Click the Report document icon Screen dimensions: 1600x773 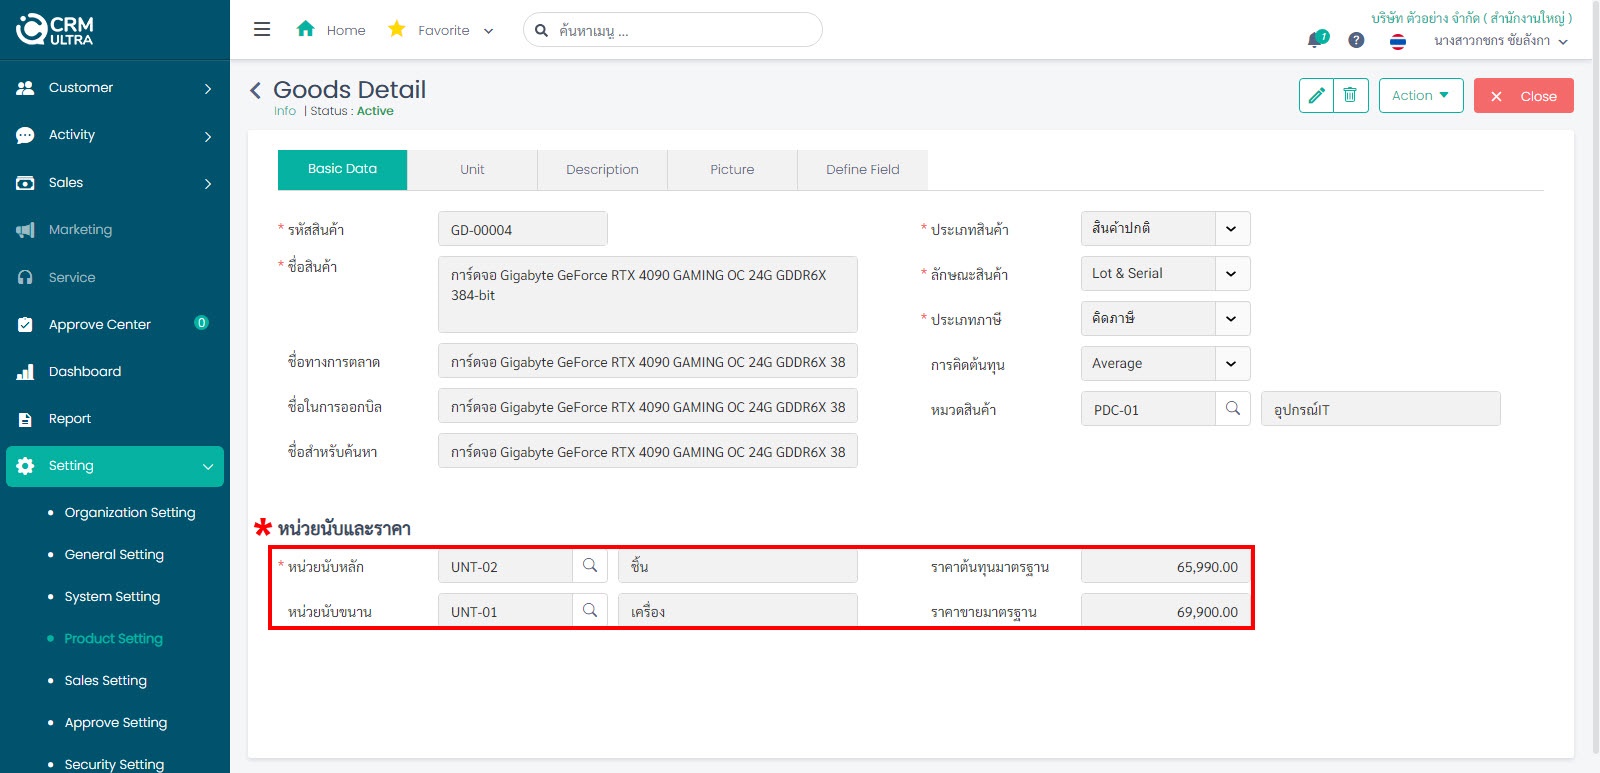(26, 419)
